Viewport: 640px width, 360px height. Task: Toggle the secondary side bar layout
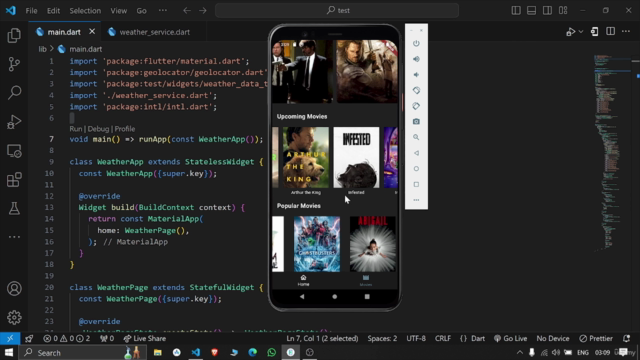[547, 11]
